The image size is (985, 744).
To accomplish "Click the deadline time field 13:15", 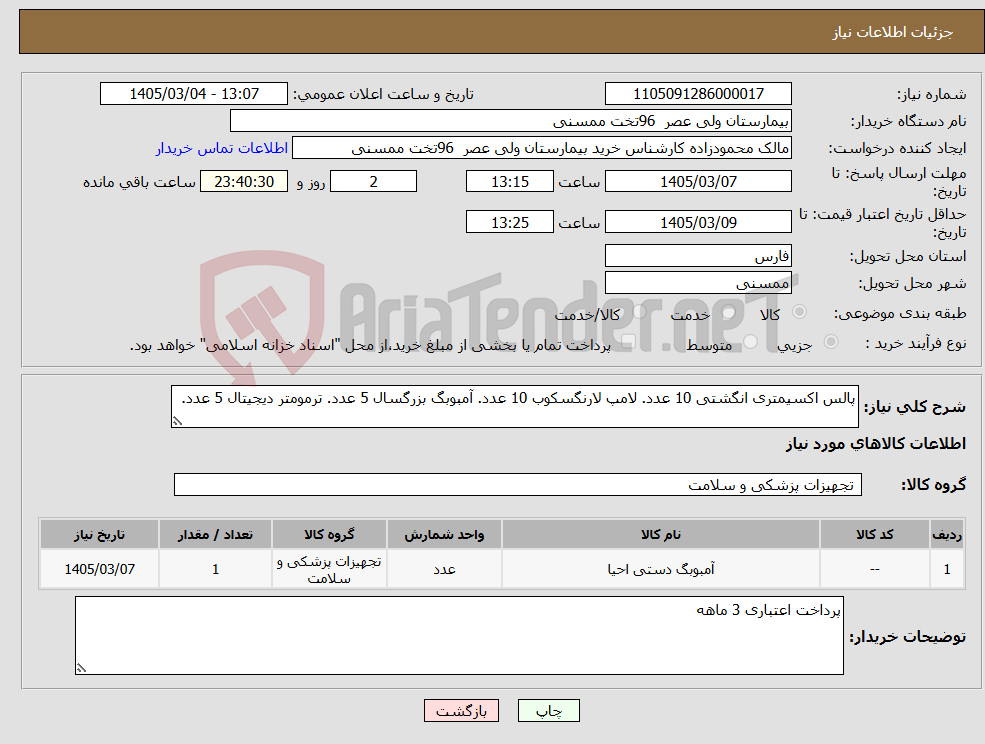I will click(x=509, y=182).
